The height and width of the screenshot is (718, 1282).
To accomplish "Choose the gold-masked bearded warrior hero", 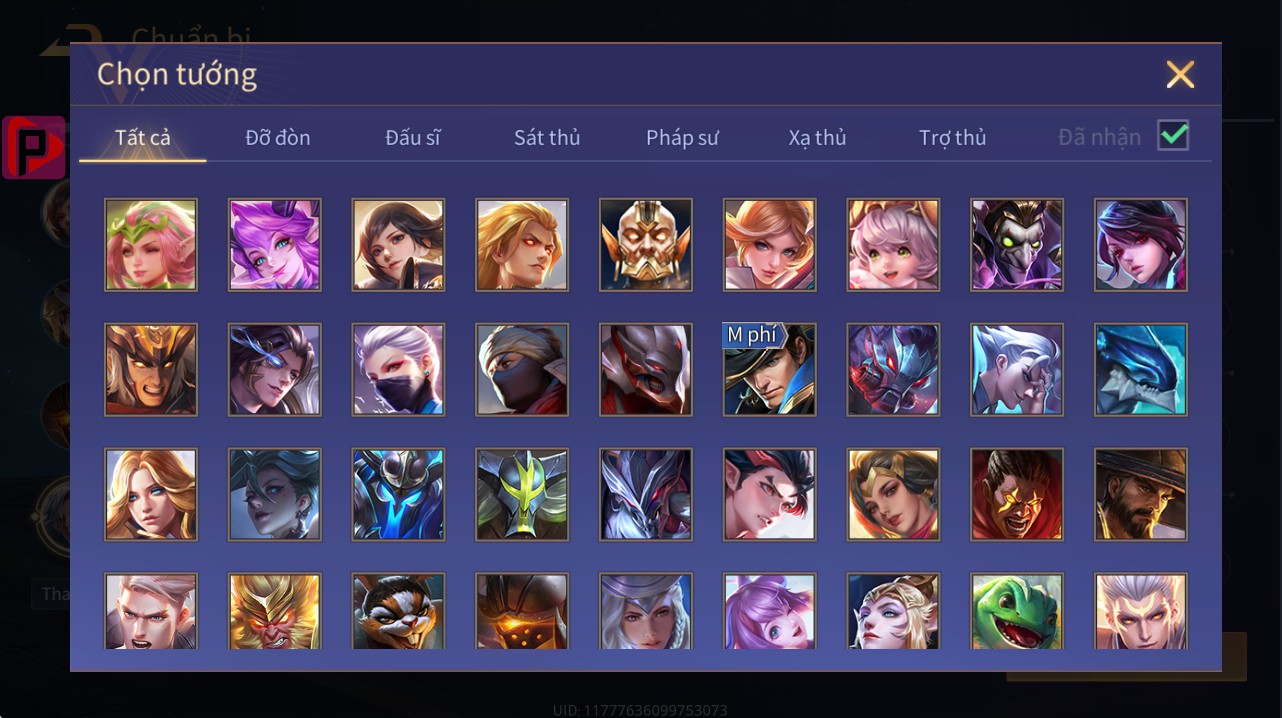I will pyautogui.click(x=645, y=244).
